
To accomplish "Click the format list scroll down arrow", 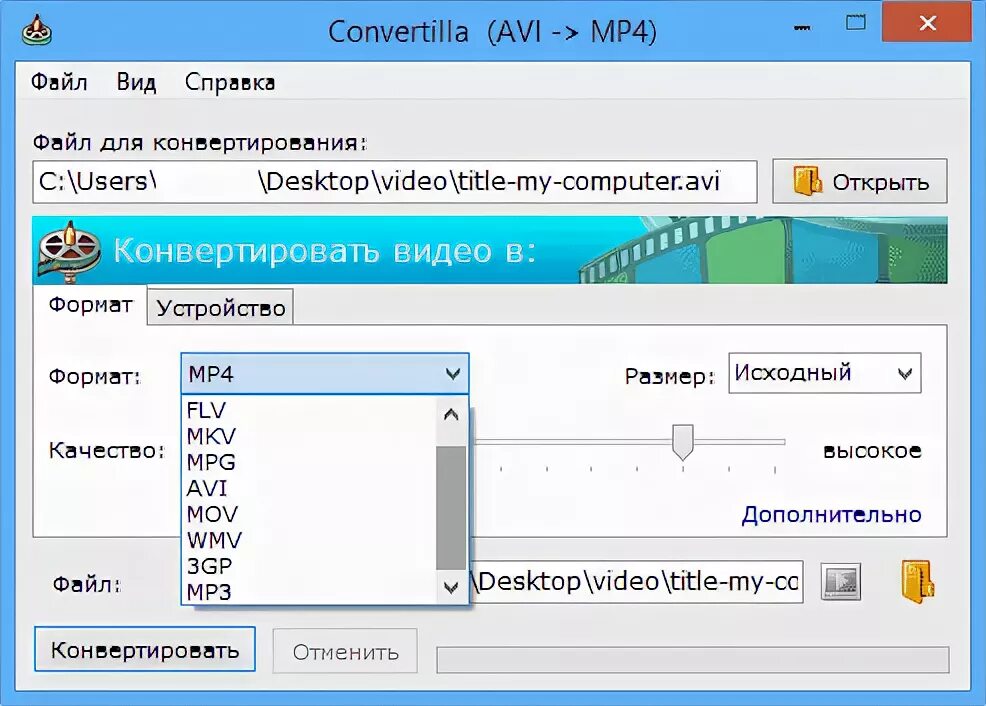I will coord(451,587).
